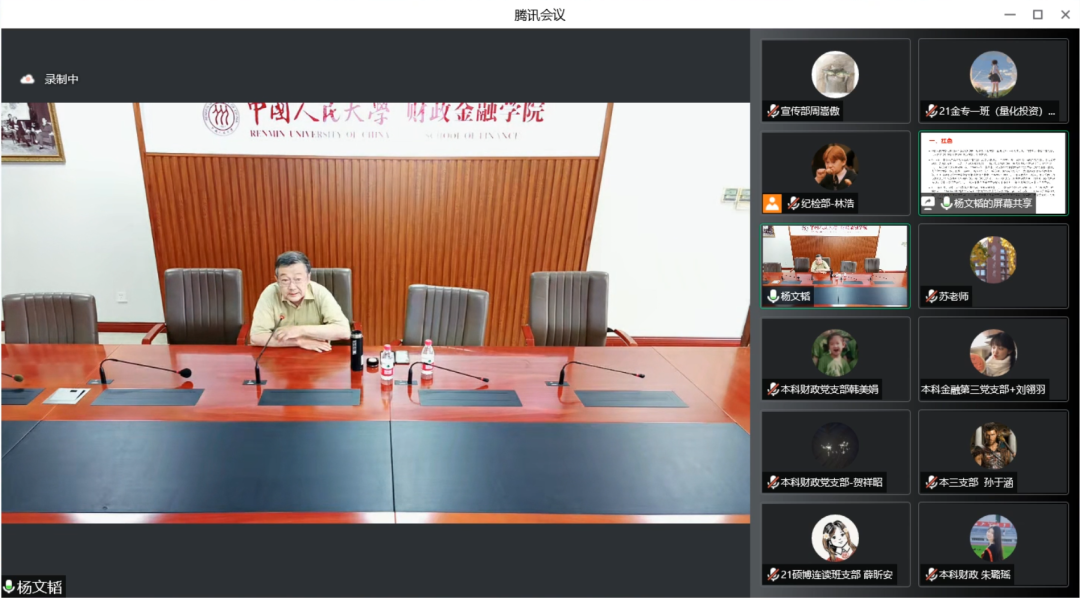Viewport: 1080px width, 598px height.
Task: Click the muted mic icon for 本三支部 孙于涵
Action: coord(931,482)
